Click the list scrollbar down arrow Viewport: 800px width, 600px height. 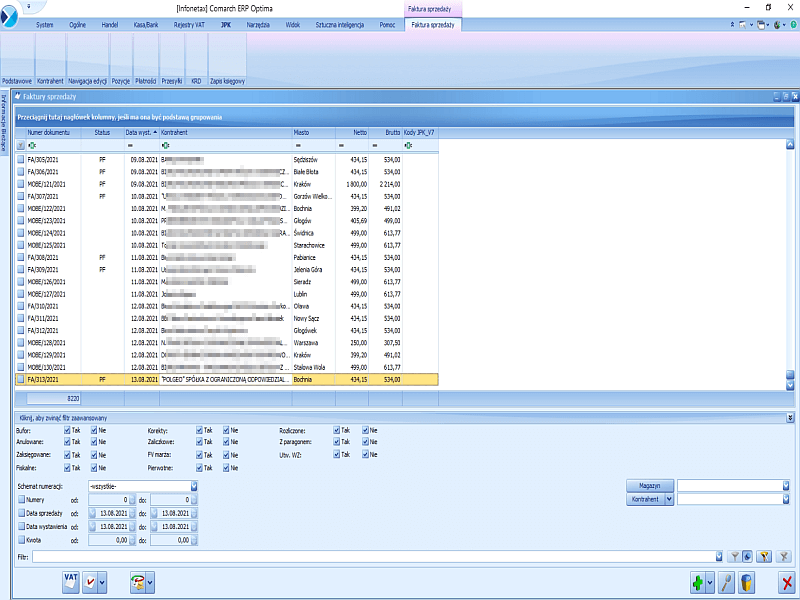(x=790, y=386)
